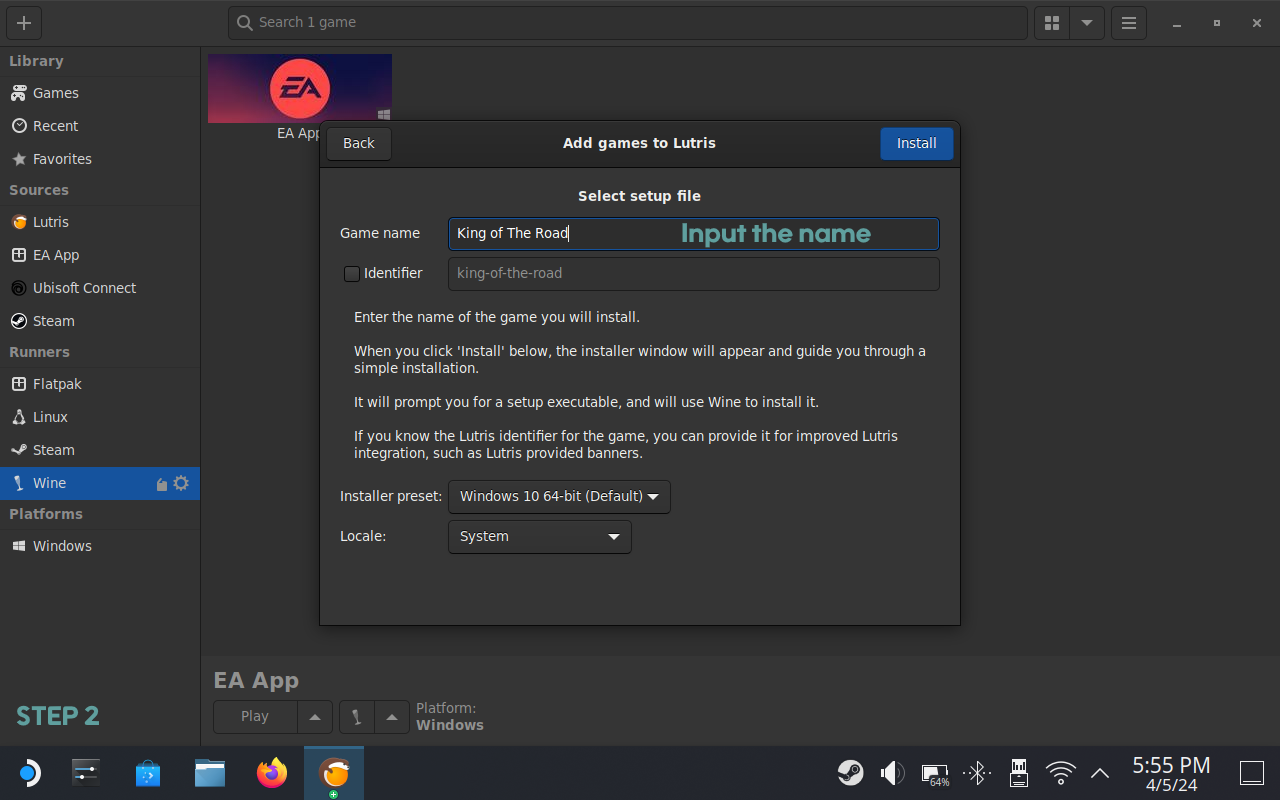The width and height of the screenshot is (1280, 800).
Task: Switch to grid view icon
Action: point(1051,23)
